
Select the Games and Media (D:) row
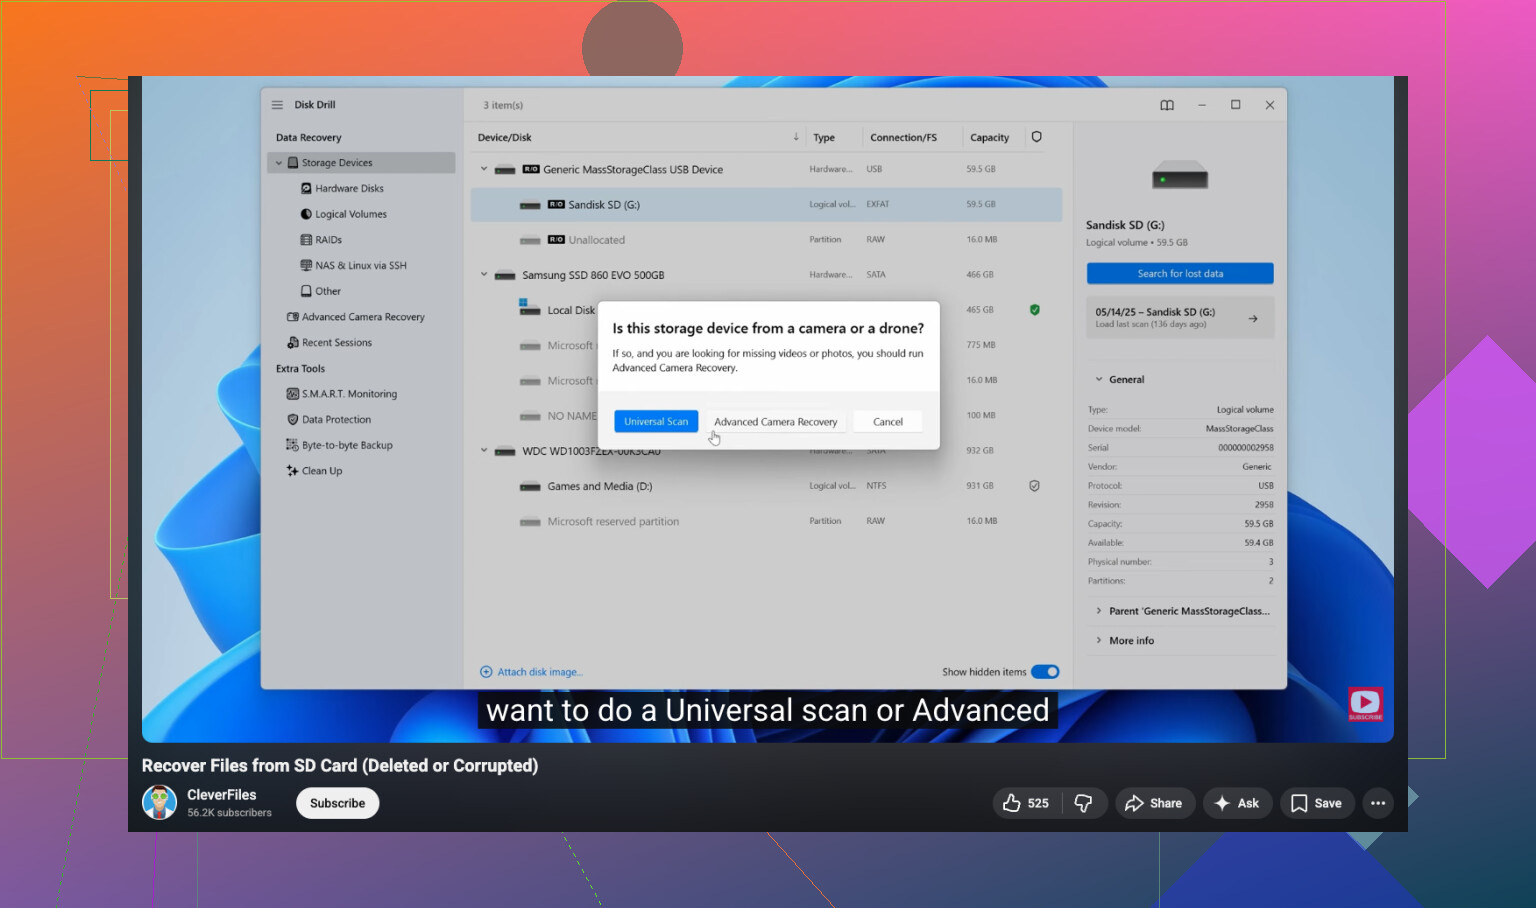coord(766,486)
